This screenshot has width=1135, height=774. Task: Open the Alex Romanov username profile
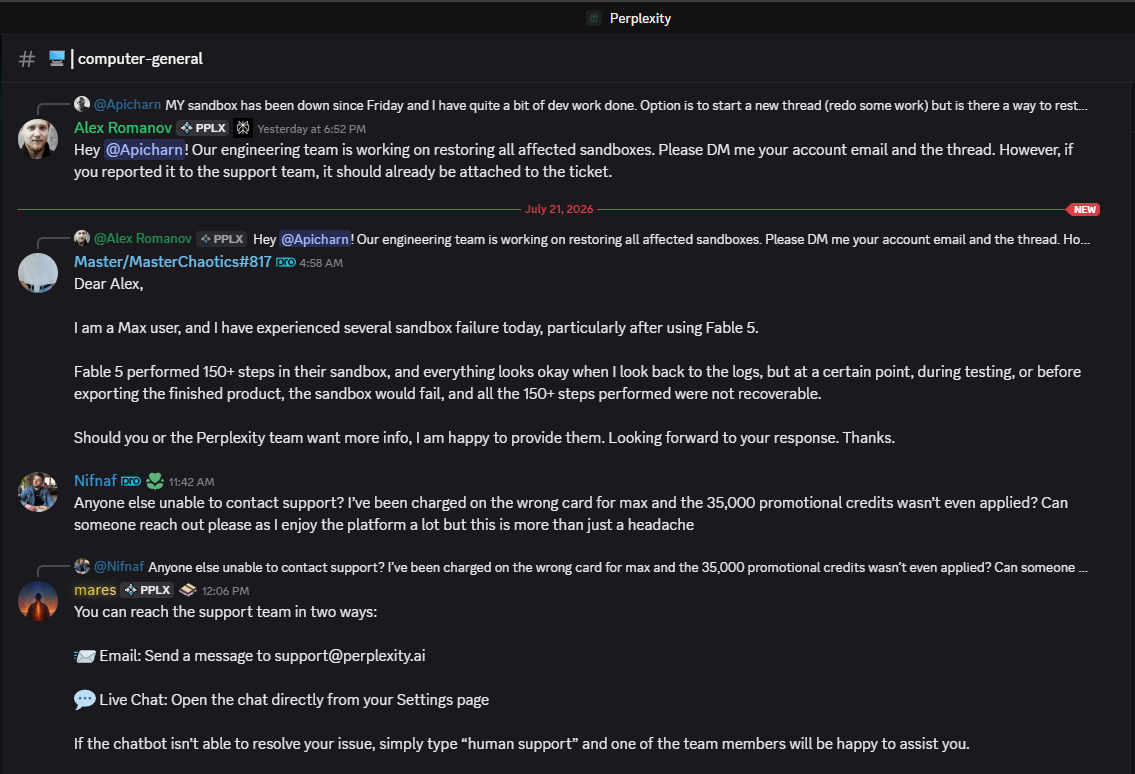point(122,128)
